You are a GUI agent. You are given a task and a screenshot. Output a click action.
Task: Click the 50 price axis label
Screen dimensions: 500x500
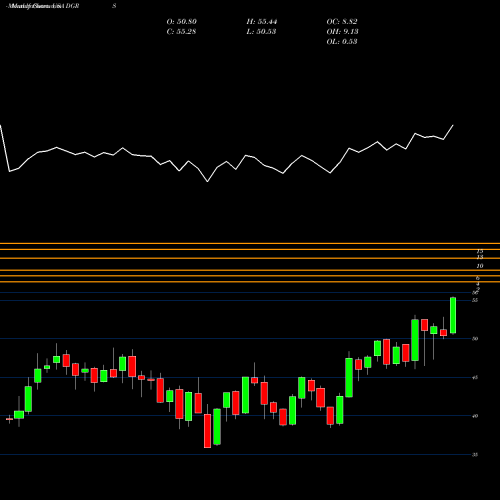click(475, 339)
